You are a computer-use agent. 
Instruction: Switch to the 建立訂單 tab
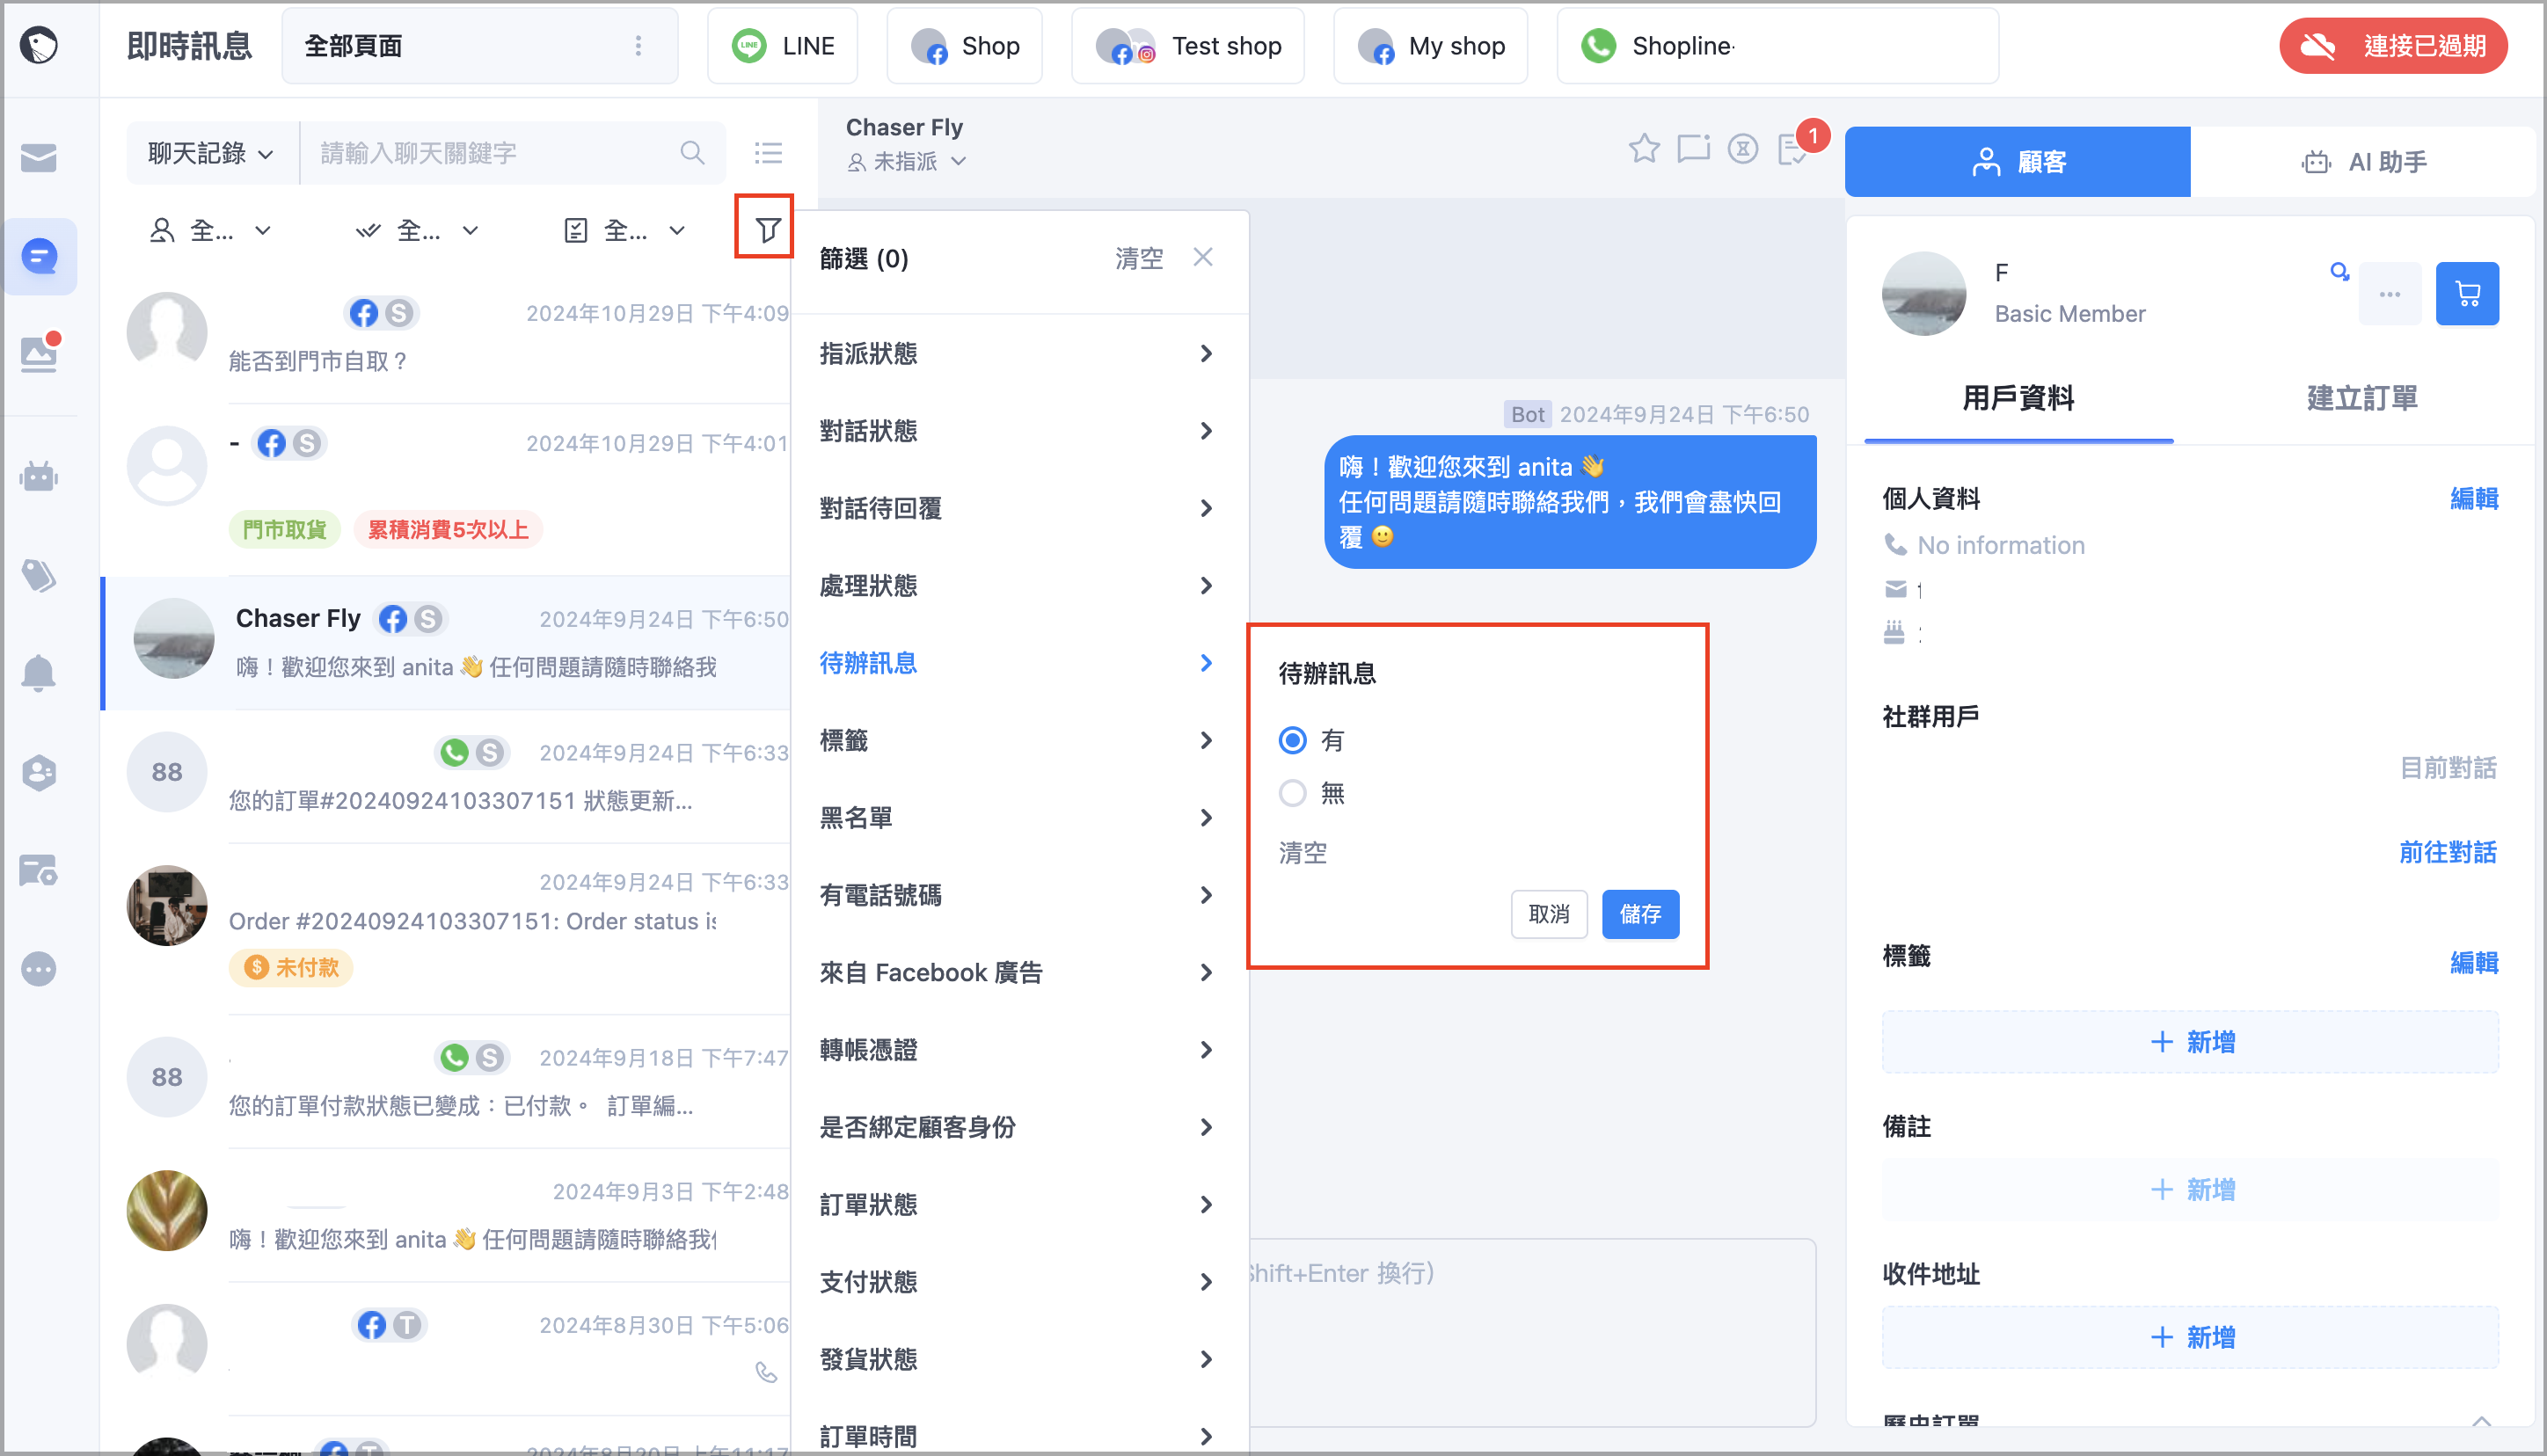coord(2361,398)
